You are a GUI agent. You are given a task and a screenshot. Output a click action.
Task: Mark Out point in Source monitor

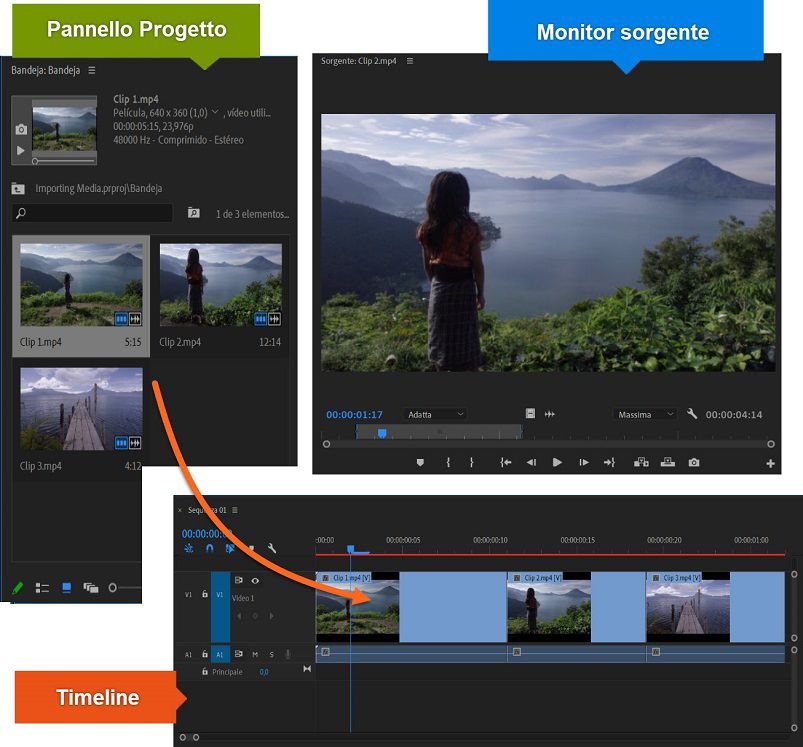tap(471, 462)
